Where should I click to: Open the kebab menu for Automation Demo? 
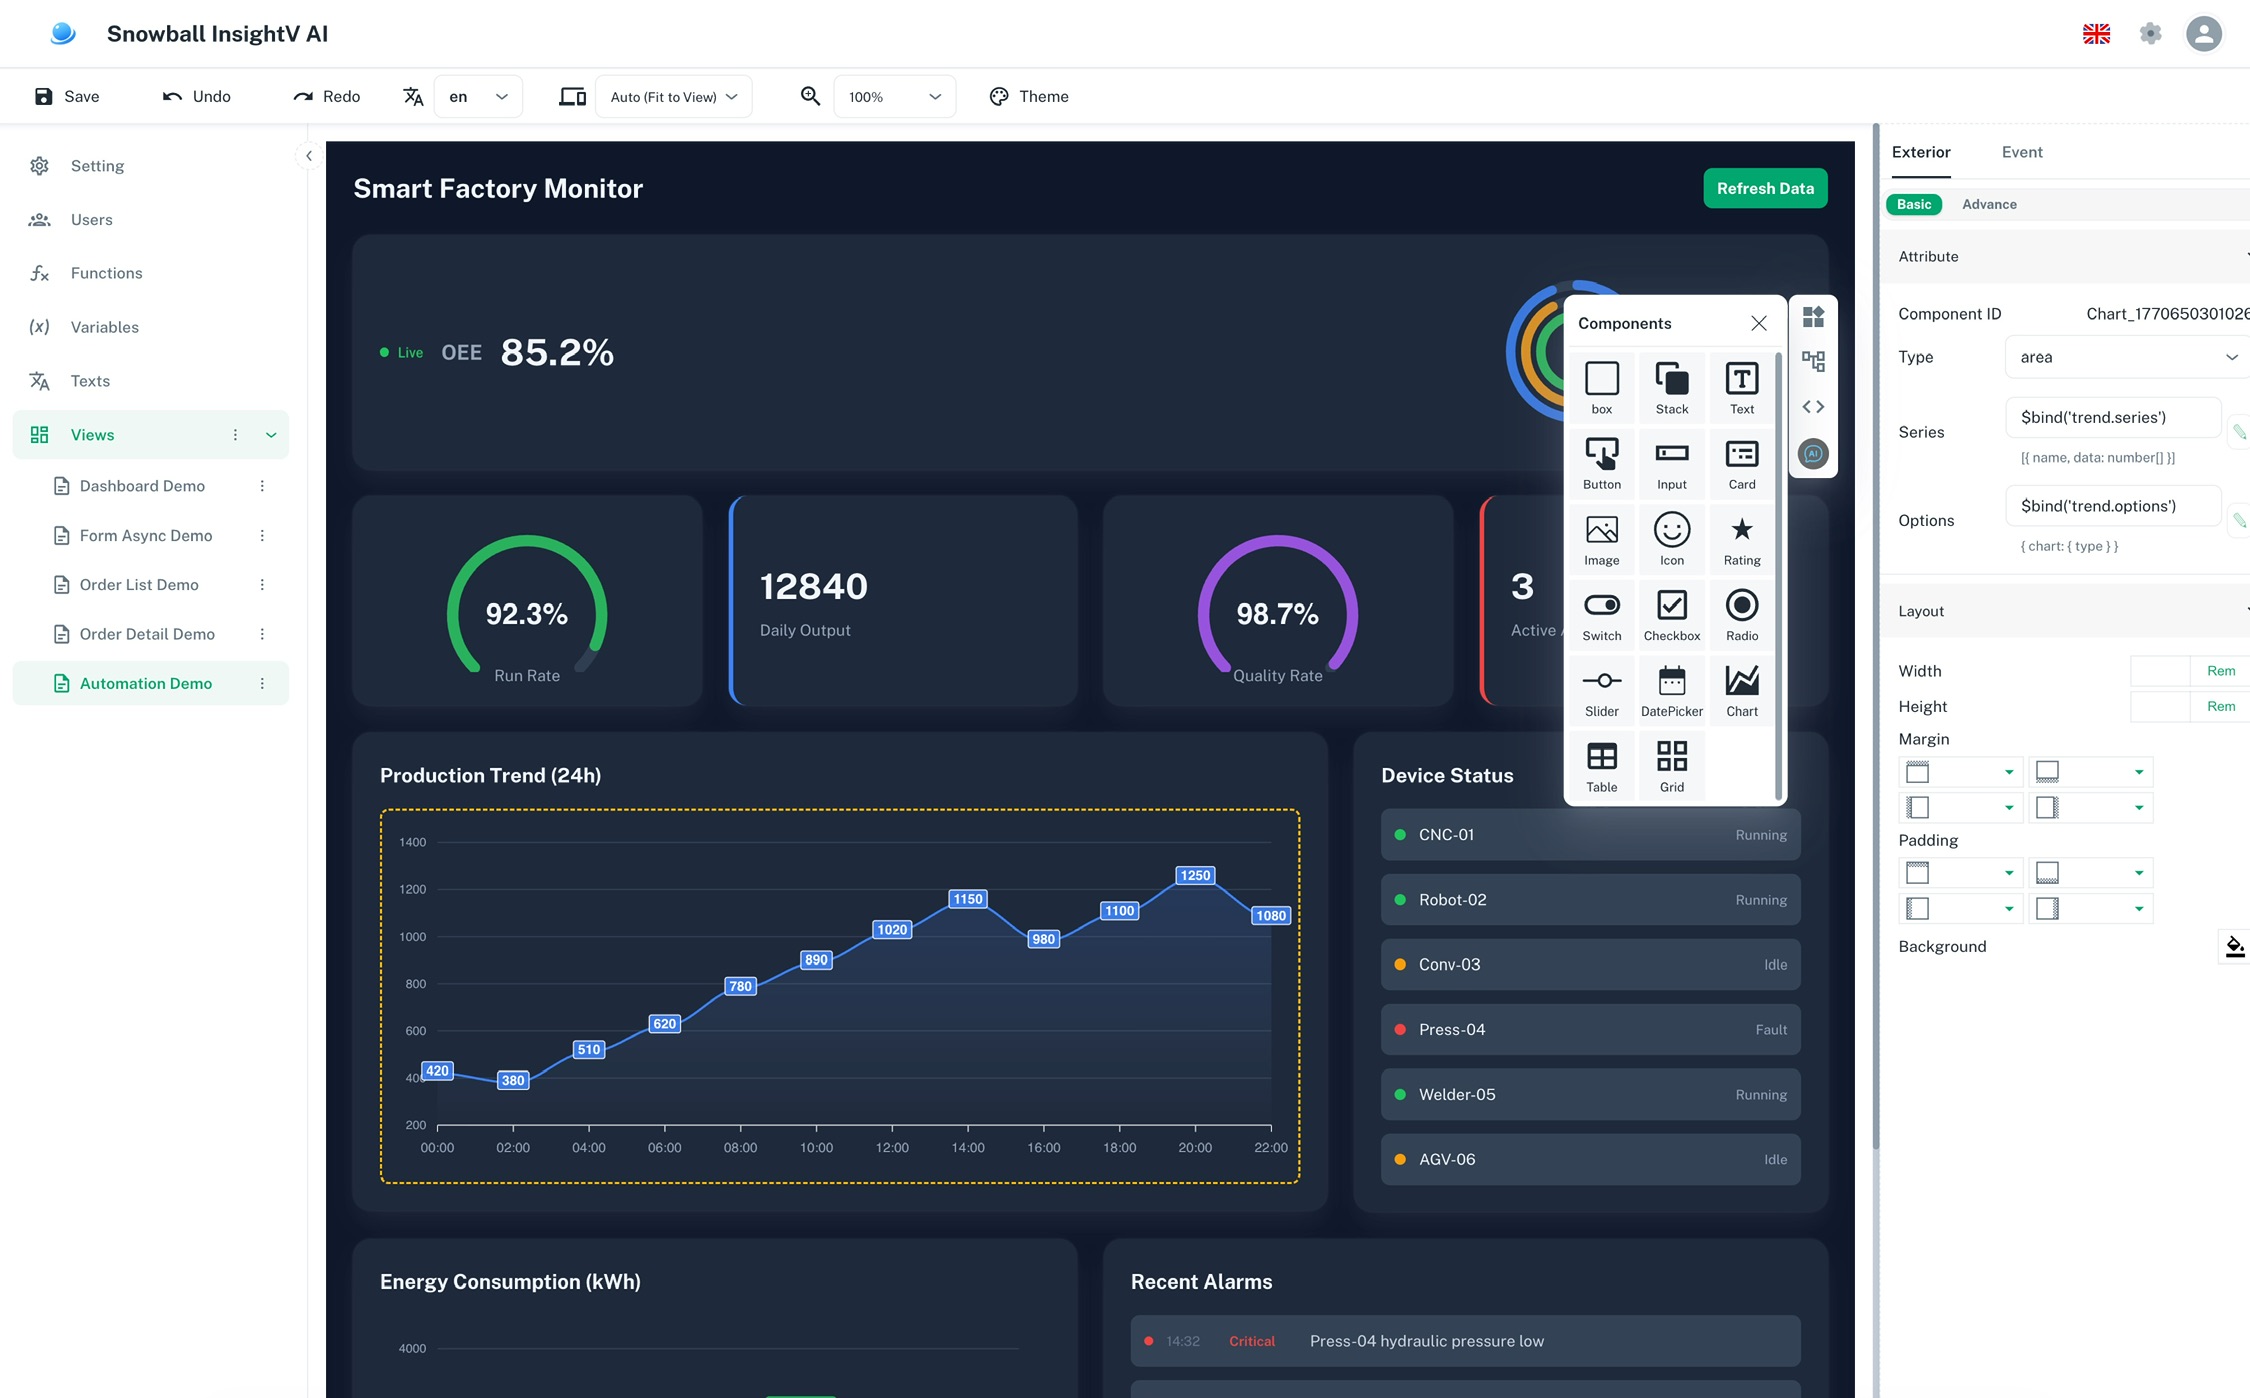click(x=263, y=683)
